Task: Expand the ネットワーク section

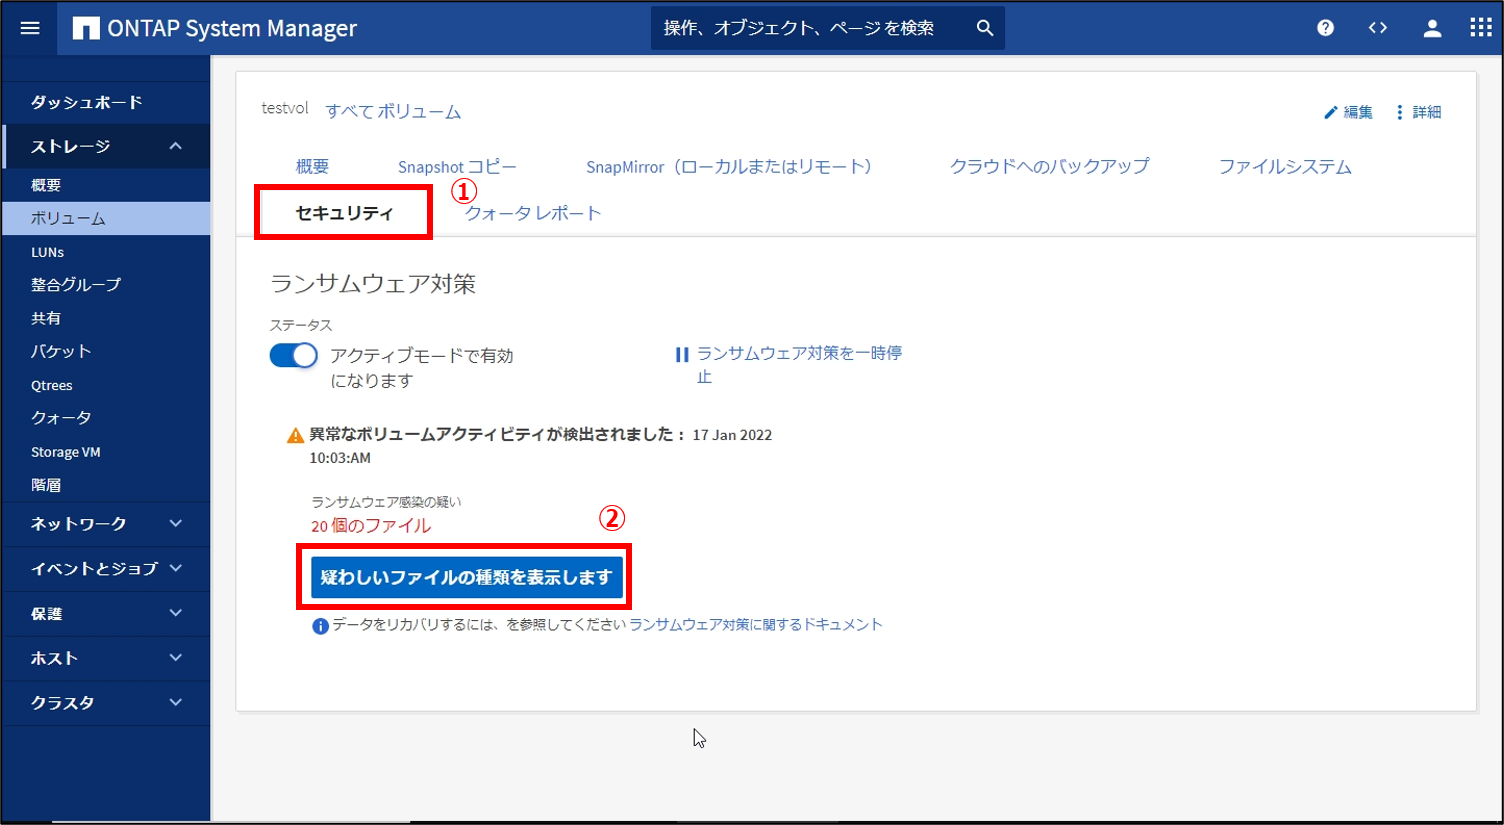Action: [176, 523]
